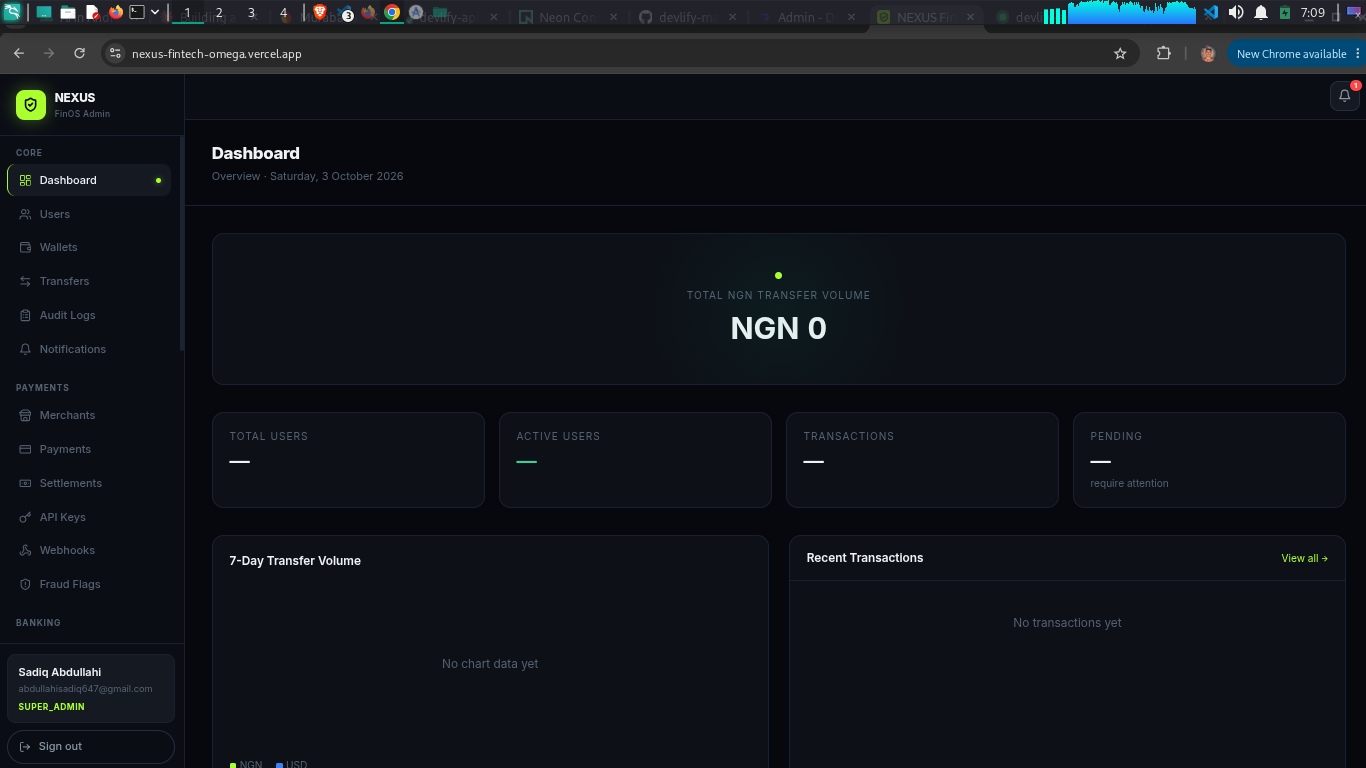Go to the Transfers arrows icon
Image resolution: width=1366 pixels, height=768 pixels.
[x=26, y=281]
